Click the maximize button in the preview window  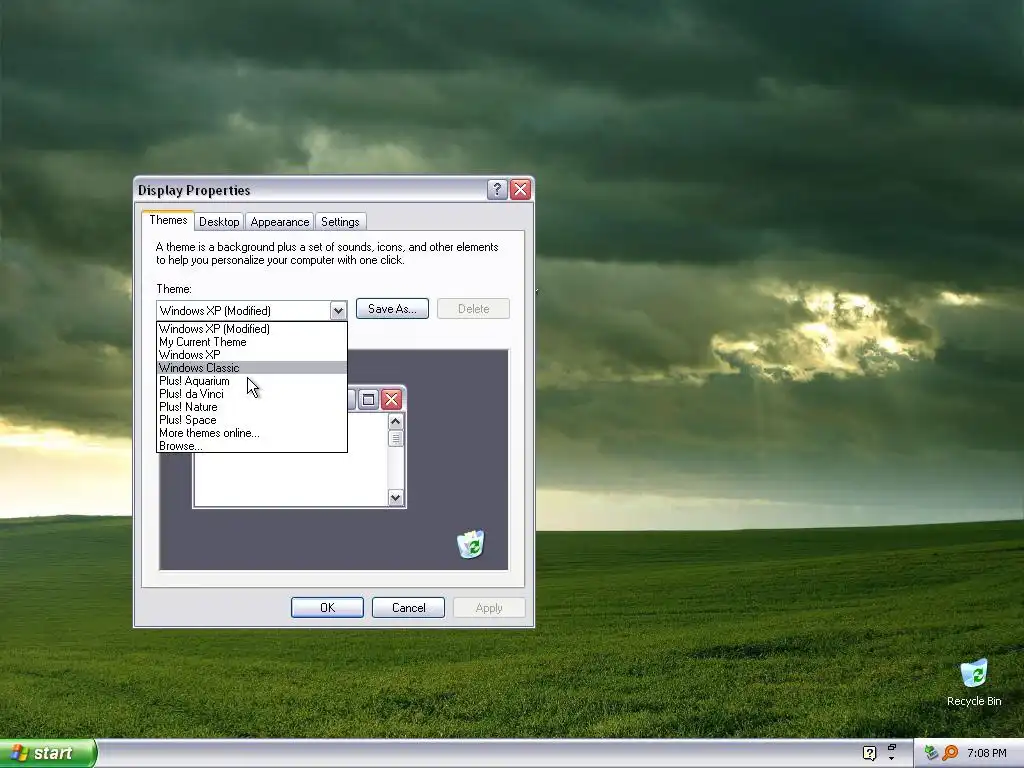368,399
